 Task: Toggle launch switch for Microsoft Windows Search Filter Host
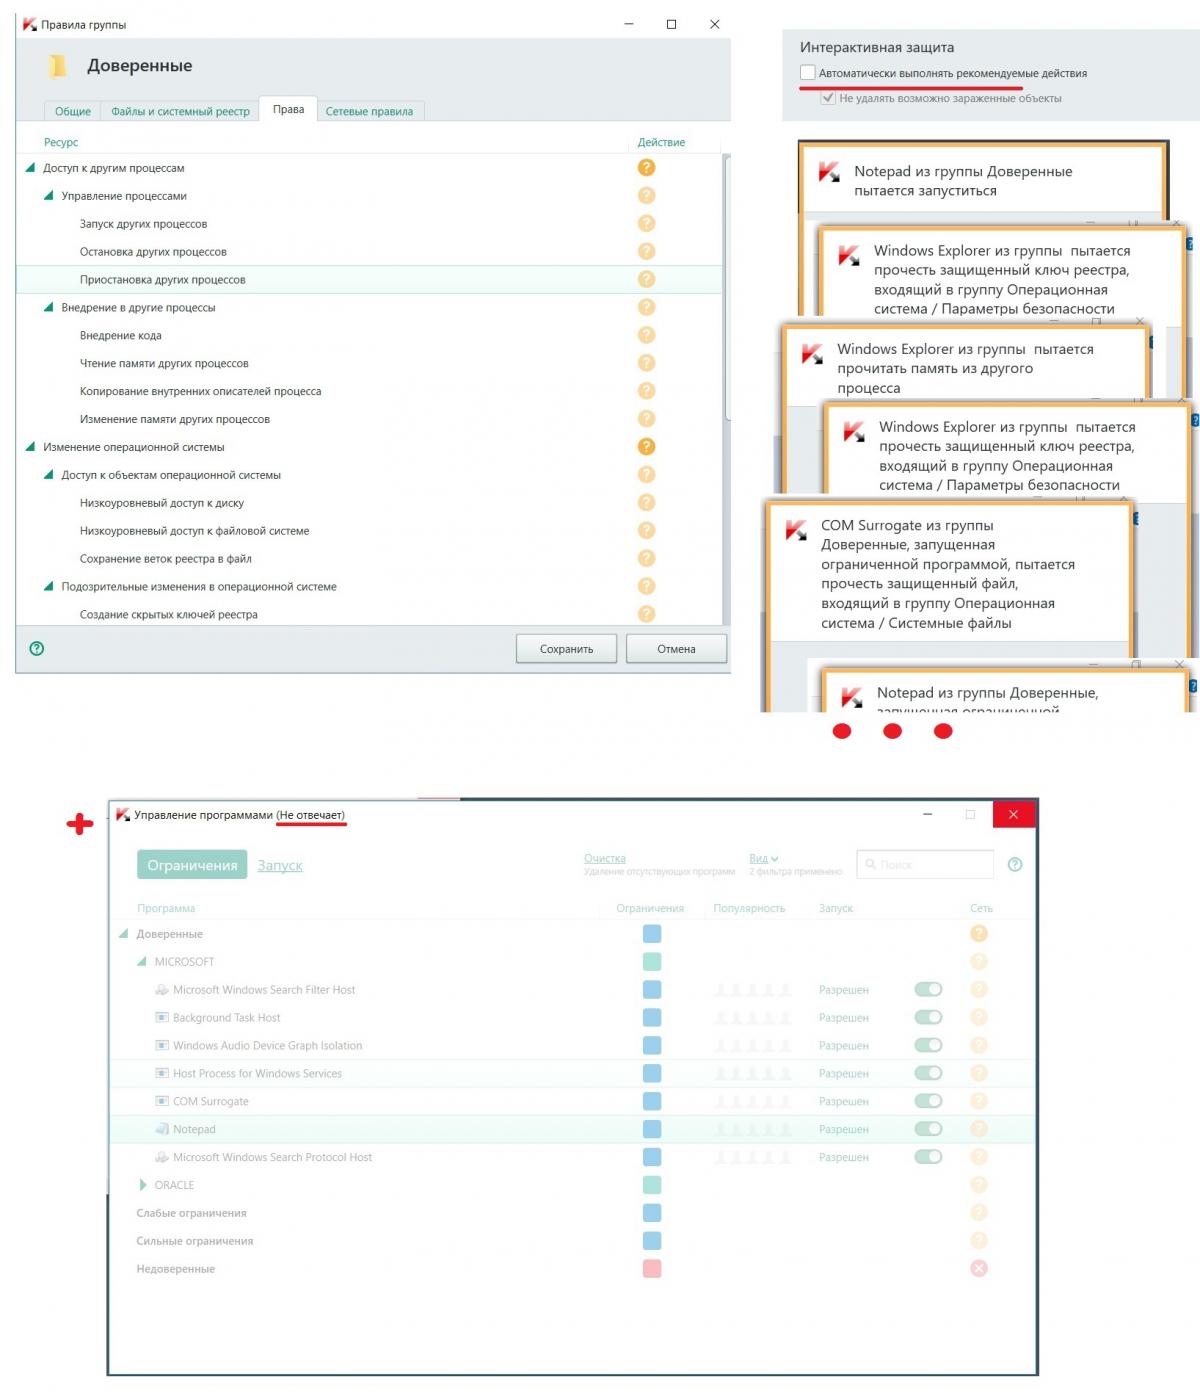(929, 990)
